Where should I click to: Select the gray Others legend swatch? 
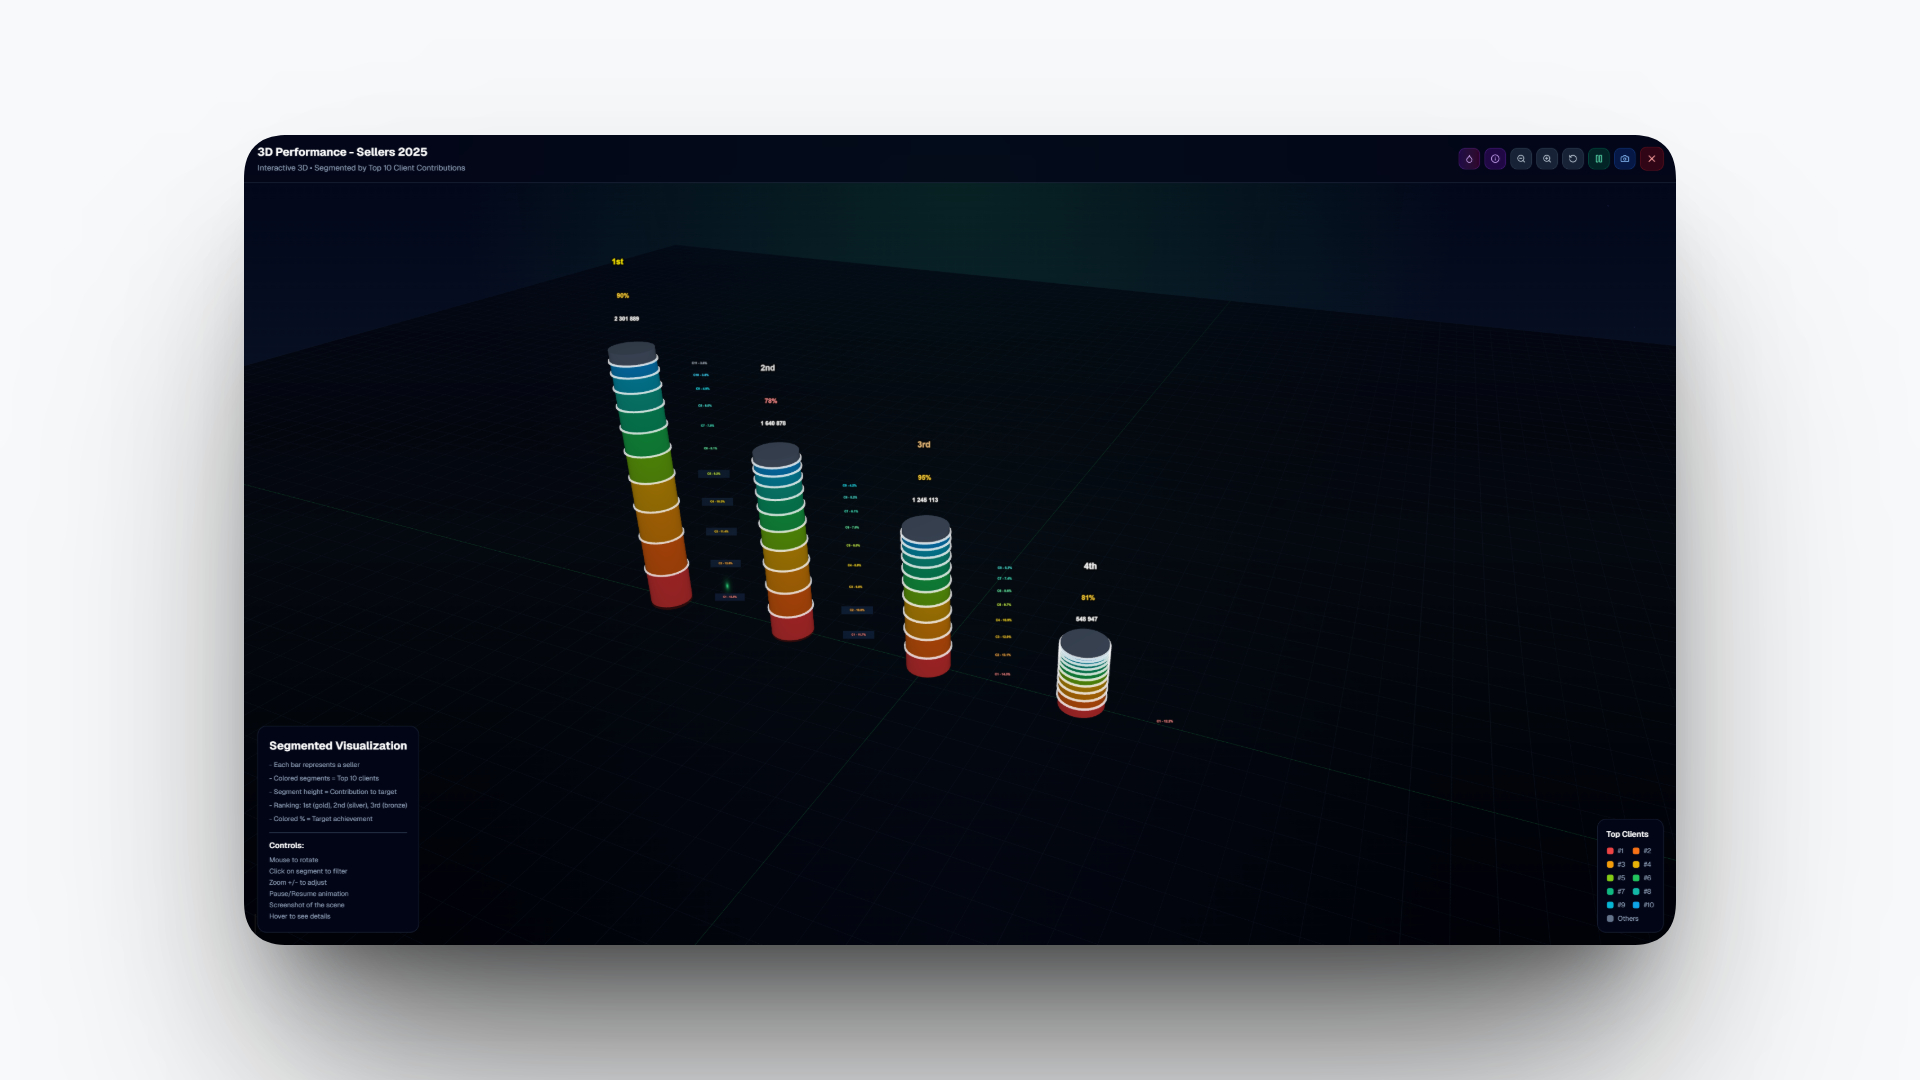pyautogui.click(x=1610, y=918)
